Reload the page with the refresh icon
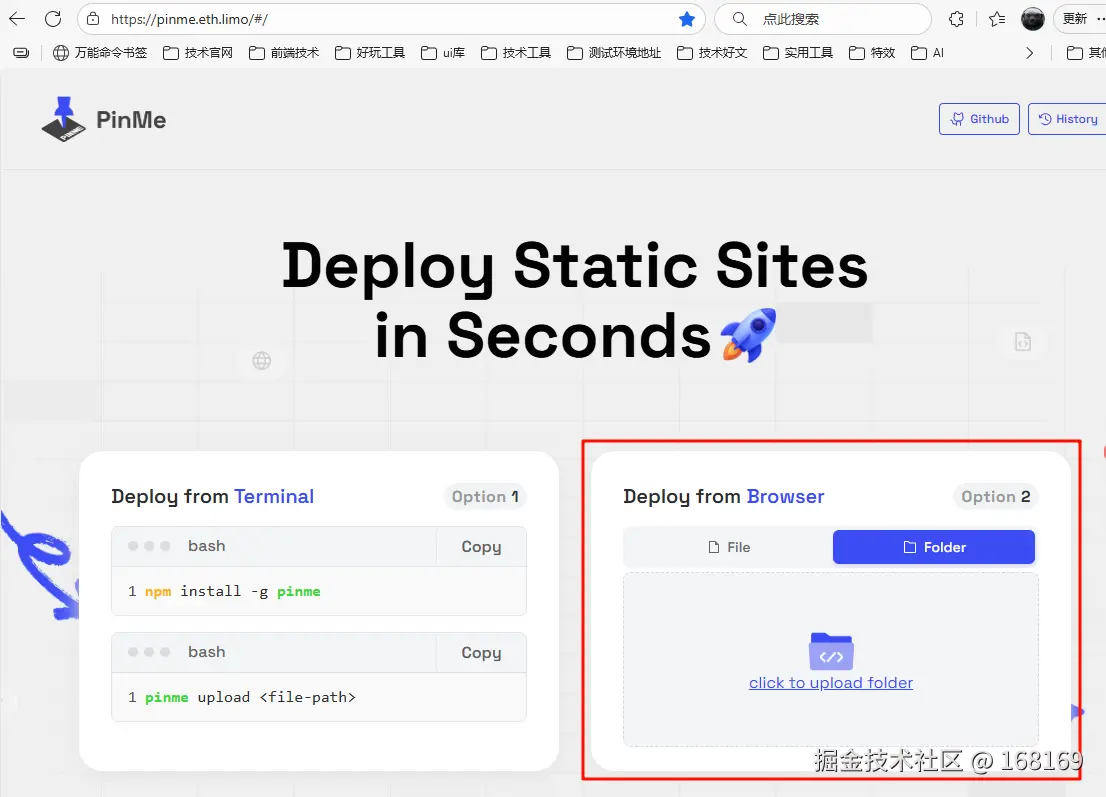Viewport: 1106px width, 797px height. point(53,19)
